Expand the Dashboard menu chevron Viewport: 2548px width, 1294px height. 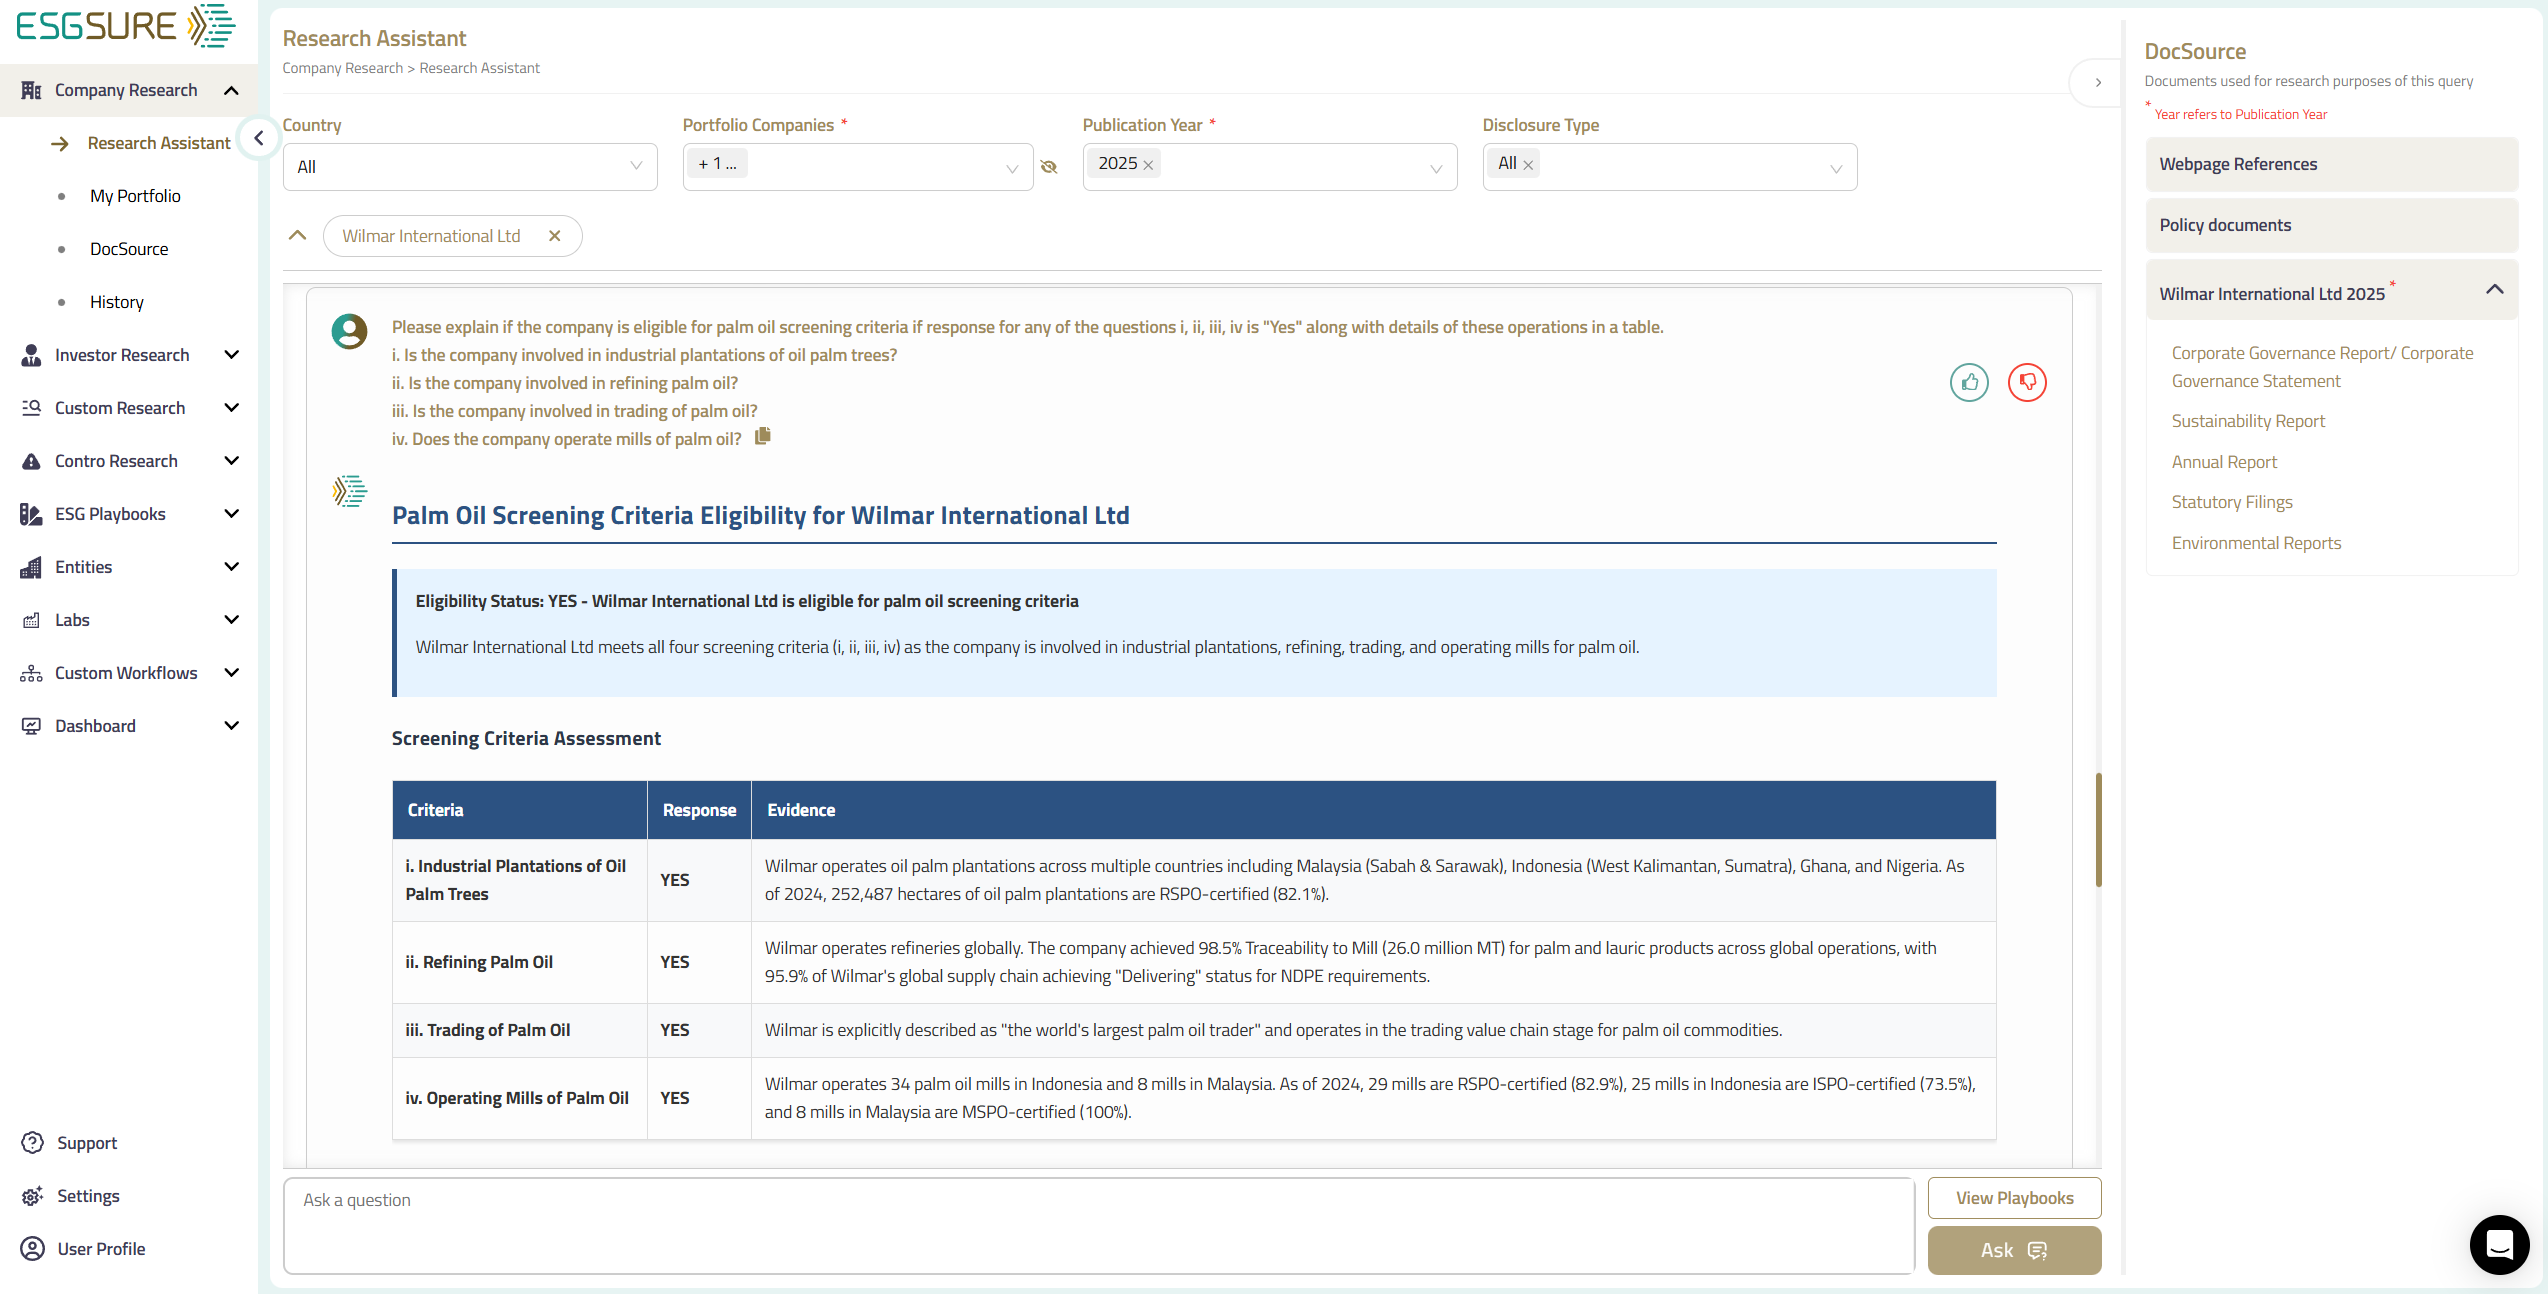coord(232,726)
